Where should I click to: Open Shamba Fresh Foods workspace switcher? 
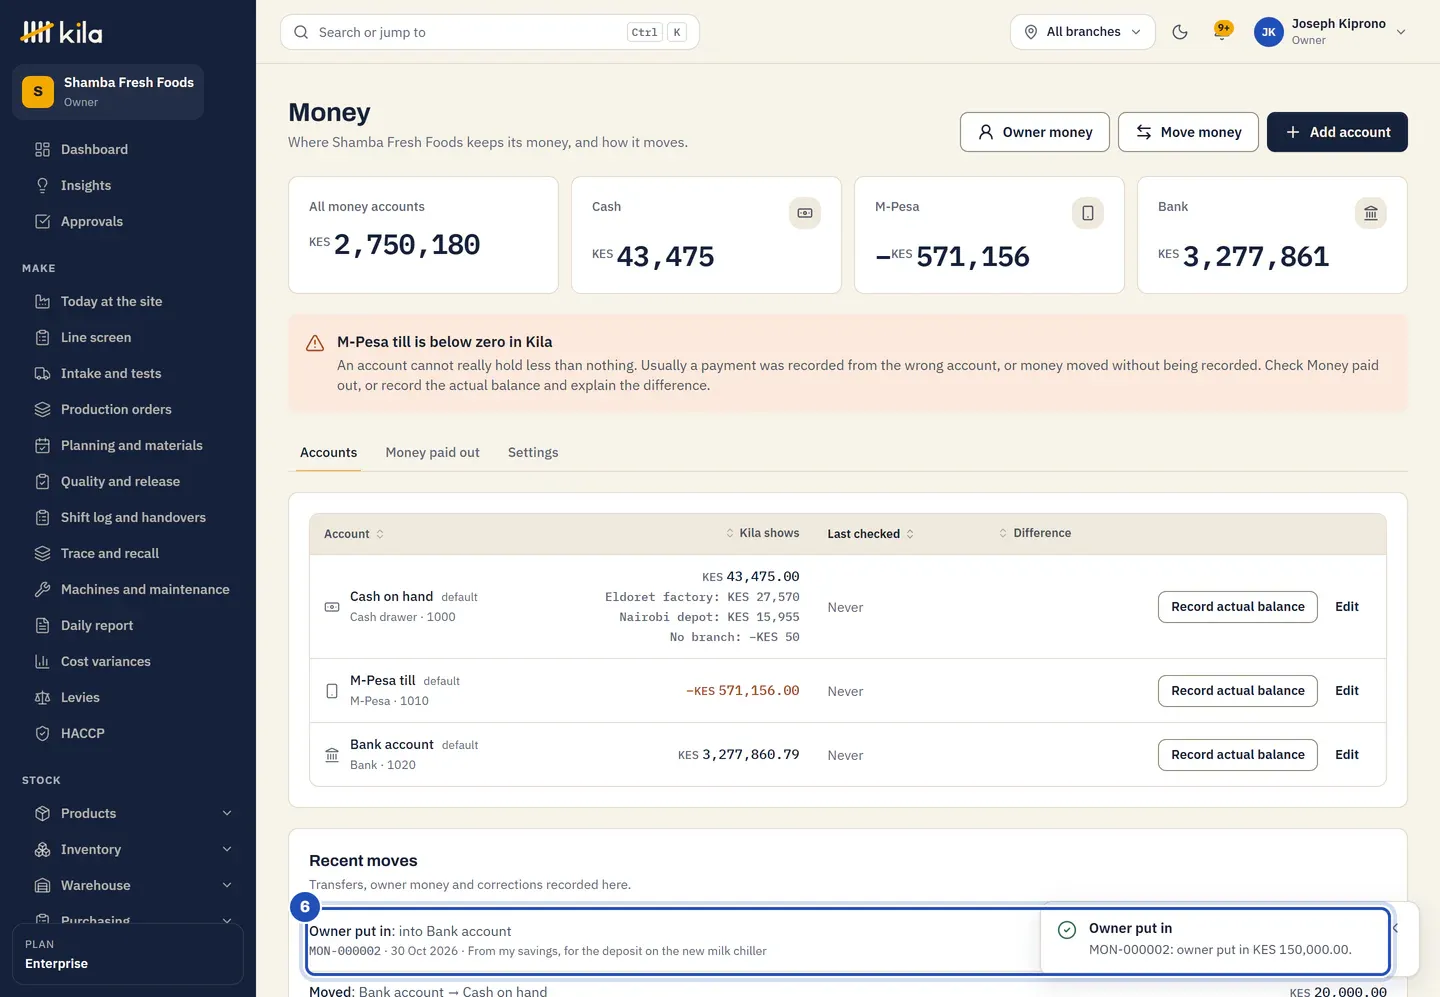[108, 92]
